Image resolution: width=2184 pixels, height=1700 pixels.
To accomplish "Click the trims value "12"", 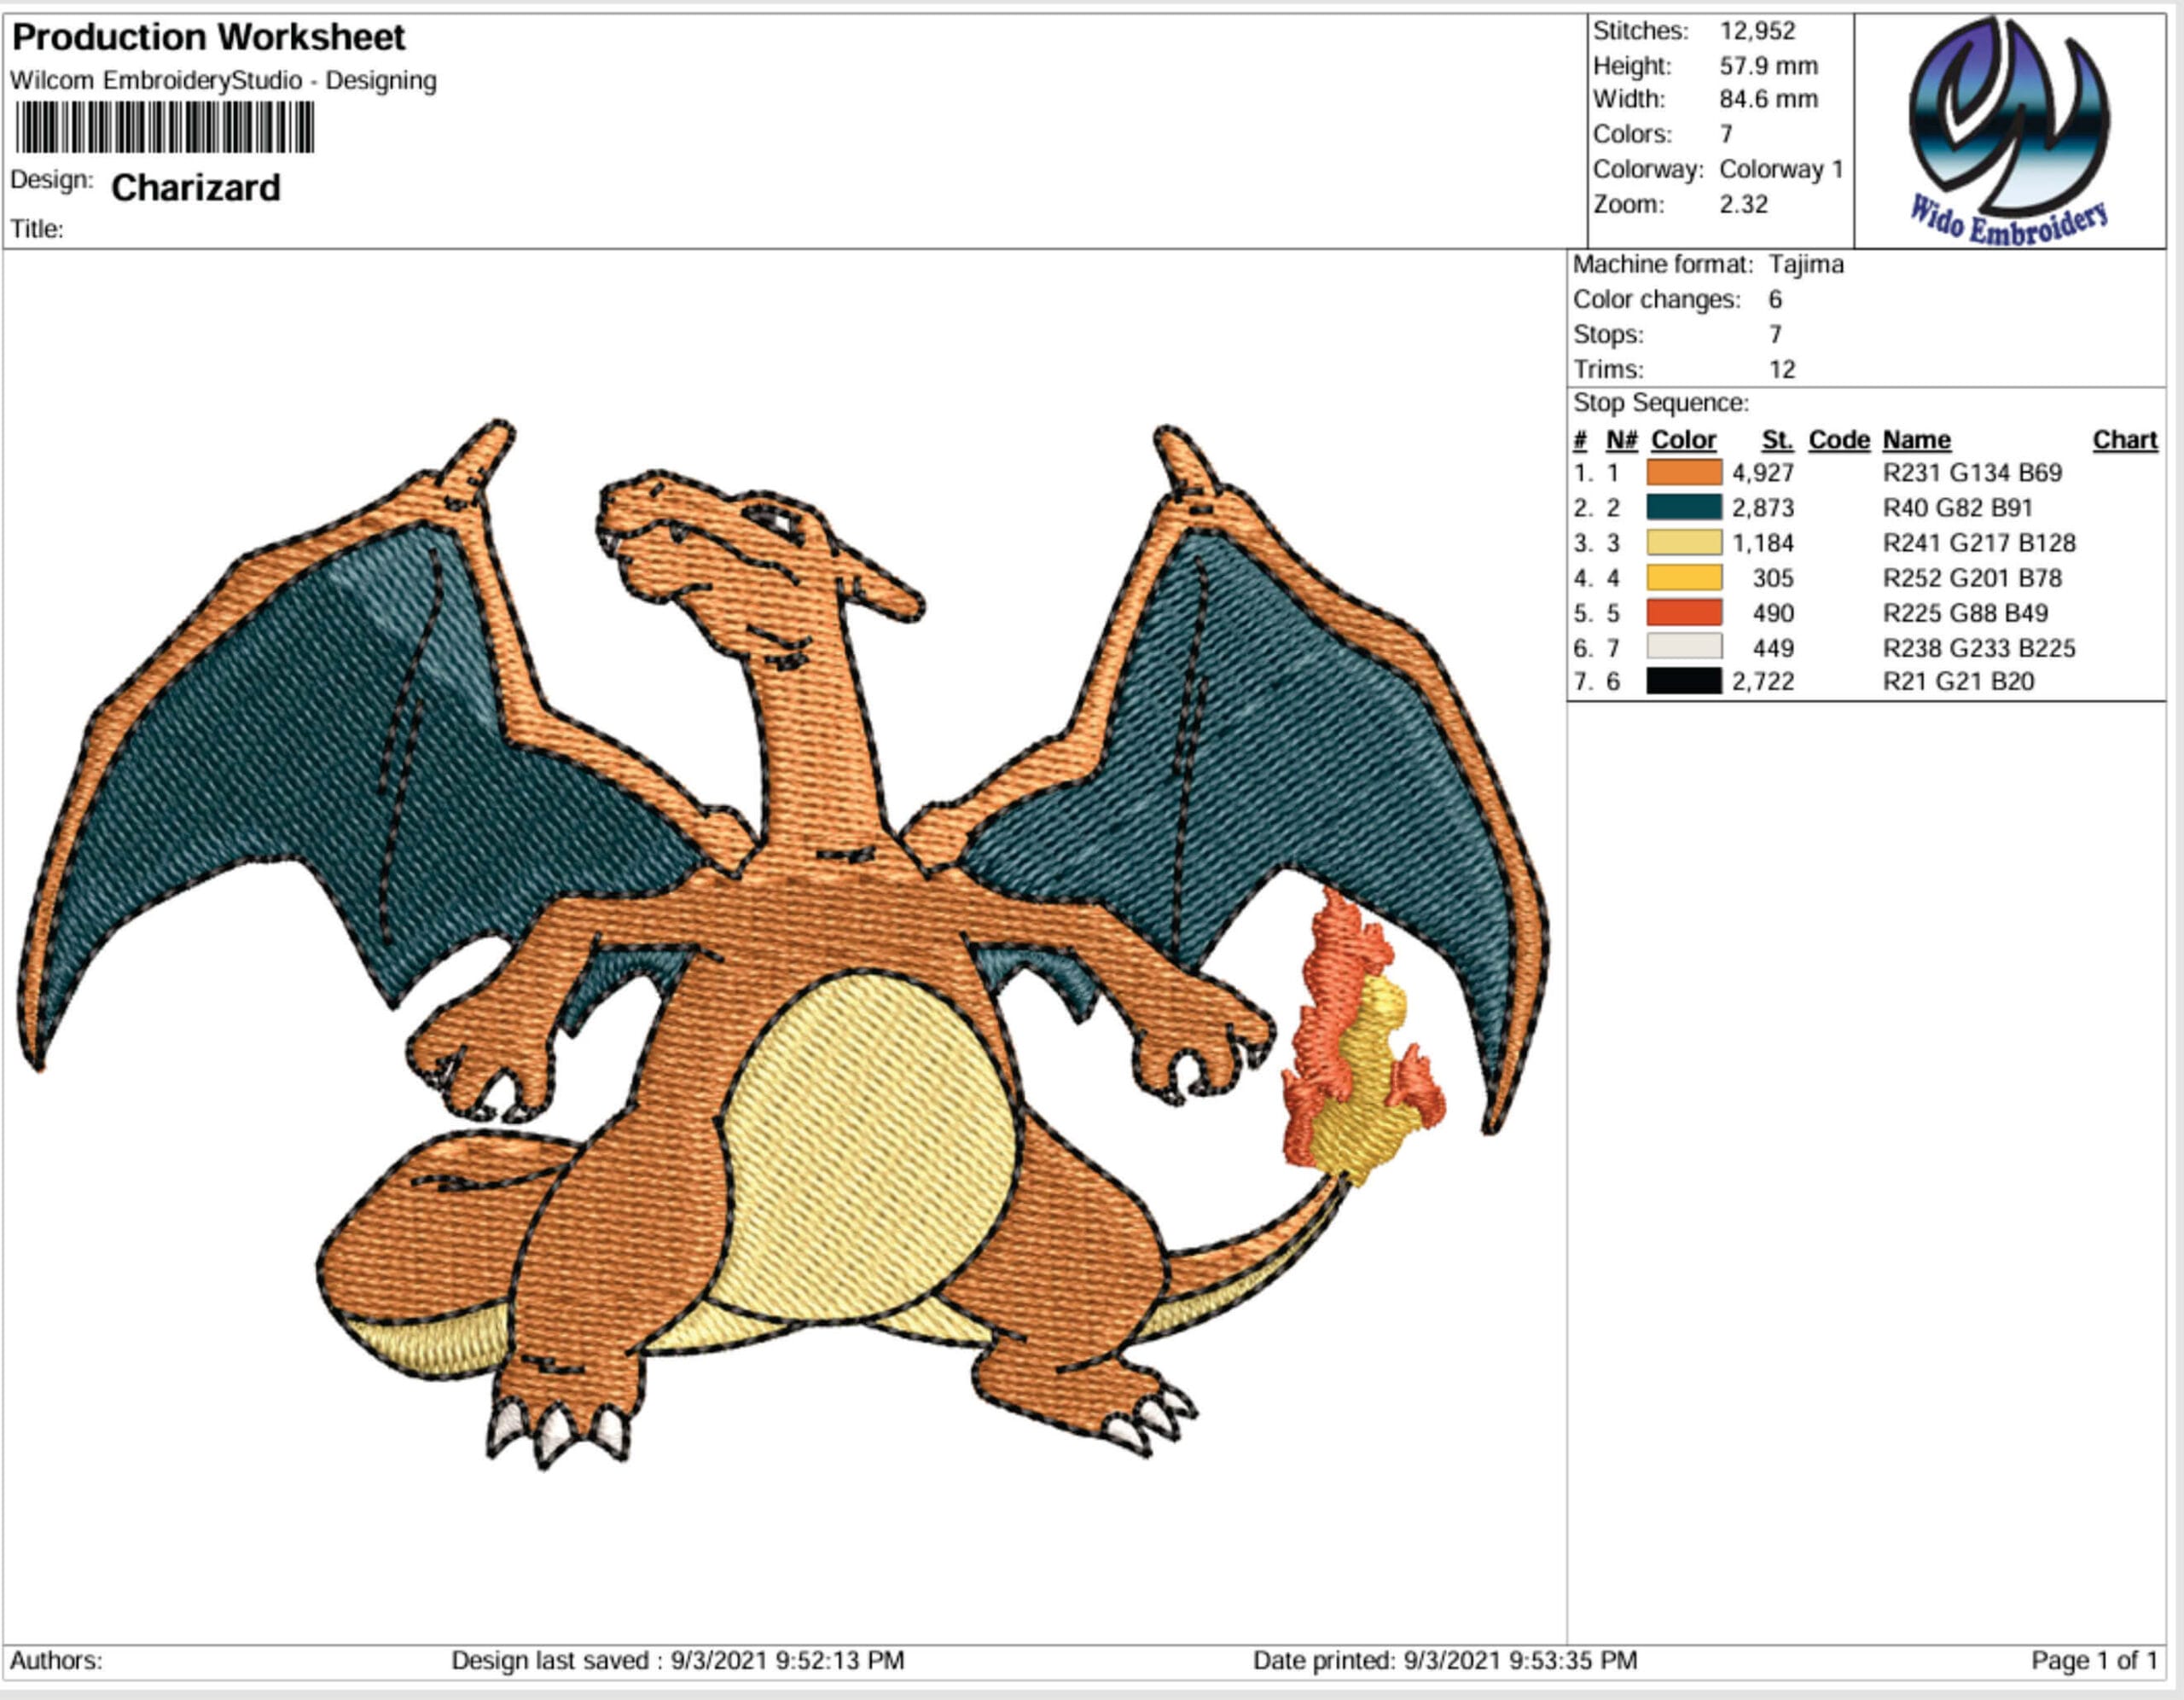I will point(1782,369).
